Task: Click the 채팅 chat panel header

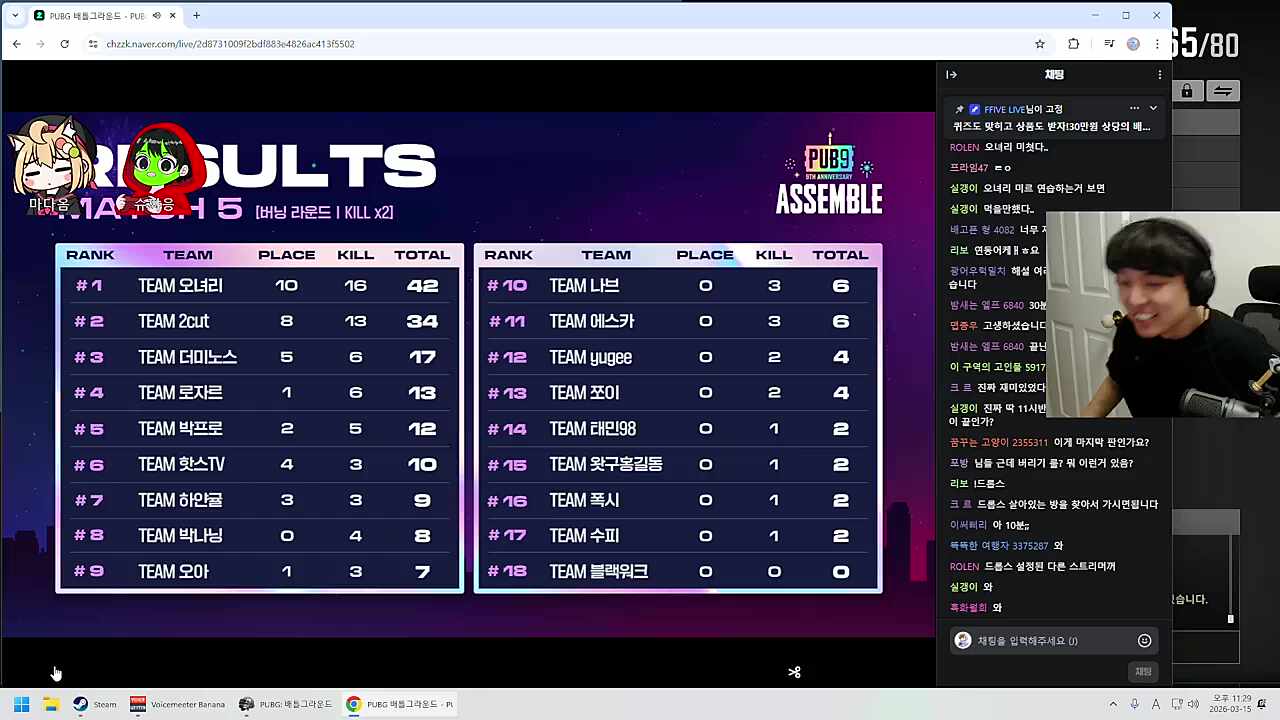Action: tap(1053, 74)
